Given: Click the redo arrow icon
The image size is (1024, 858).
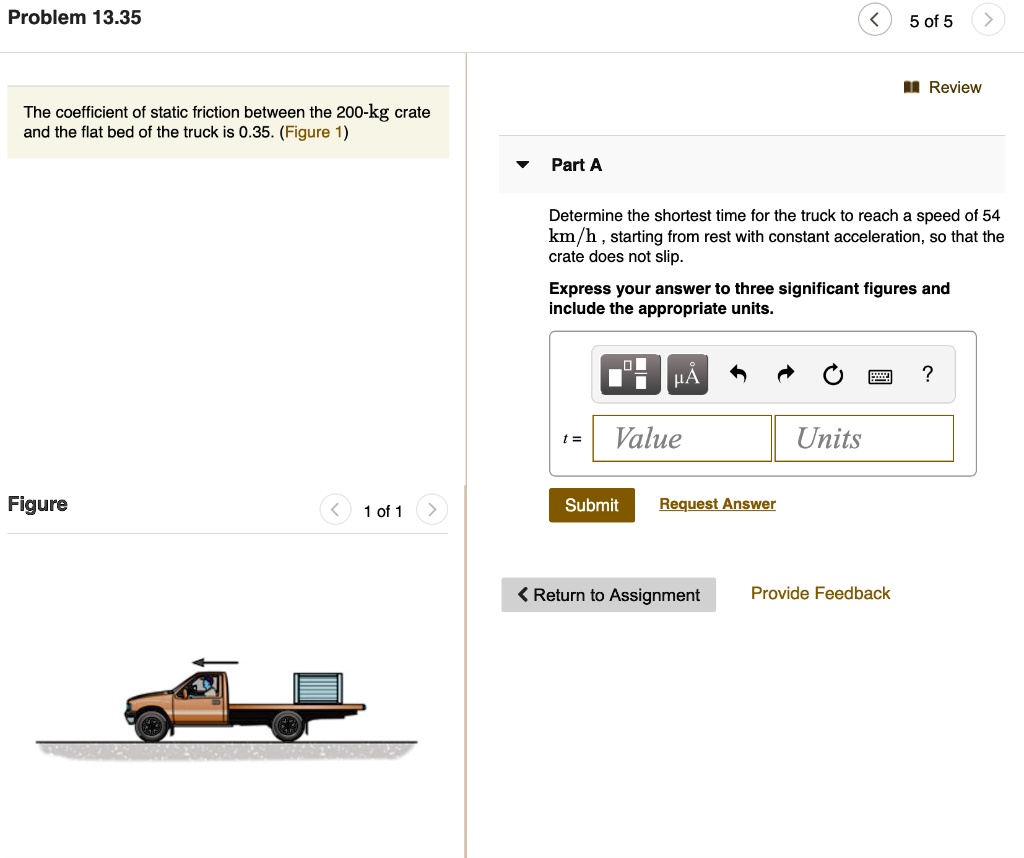Looking at the screenshot, I should pyautogui.click(x=786, y=375).
